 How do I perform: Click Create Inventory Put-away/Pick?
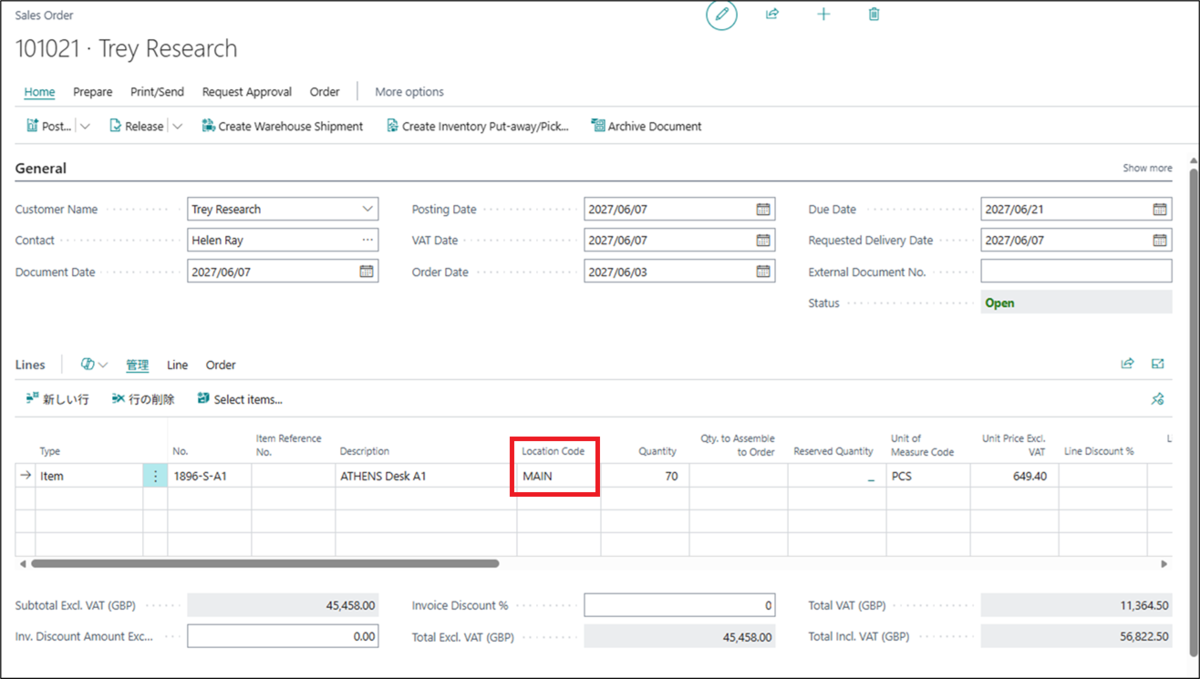tap(477, 127)
